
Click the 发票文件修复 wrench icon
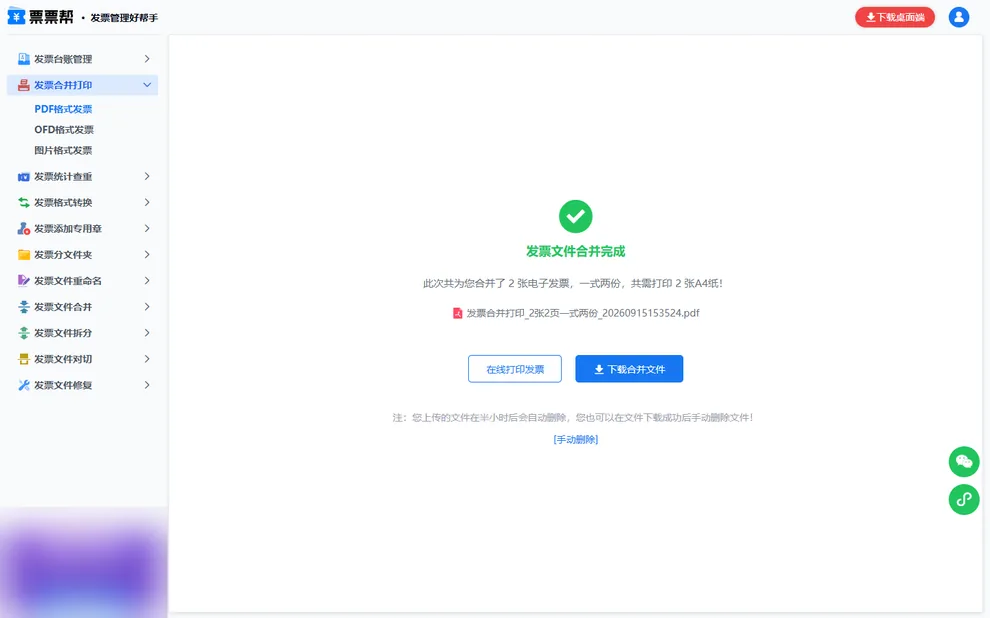pos(24,385)
